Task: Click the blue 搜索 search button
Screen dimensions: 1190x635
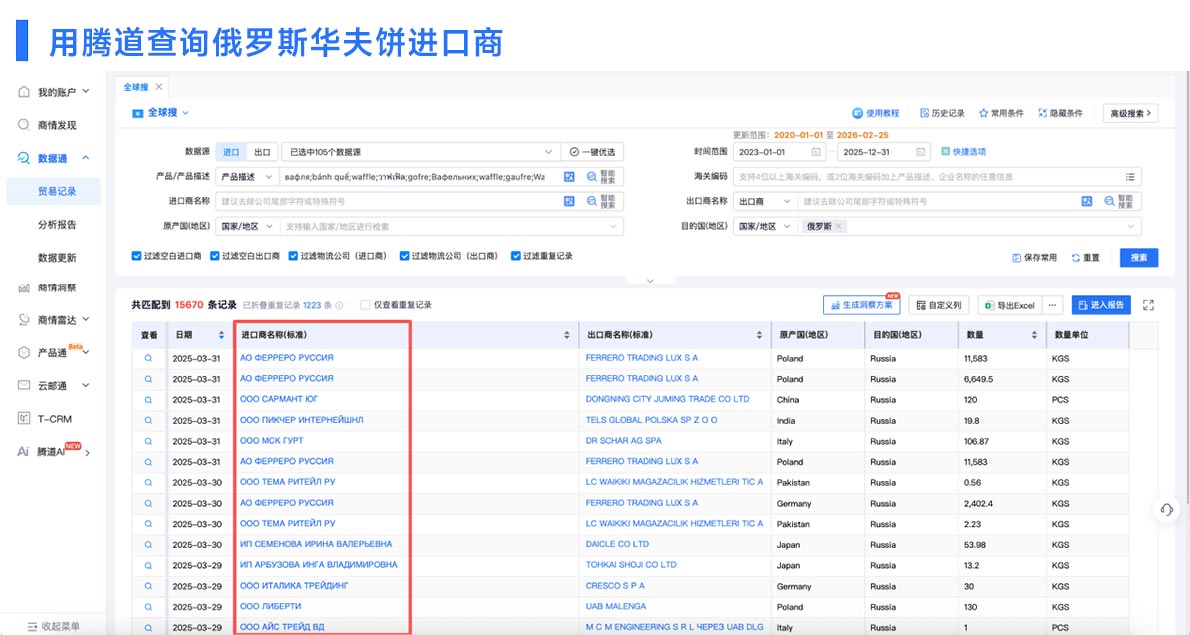Action: 1139,257
